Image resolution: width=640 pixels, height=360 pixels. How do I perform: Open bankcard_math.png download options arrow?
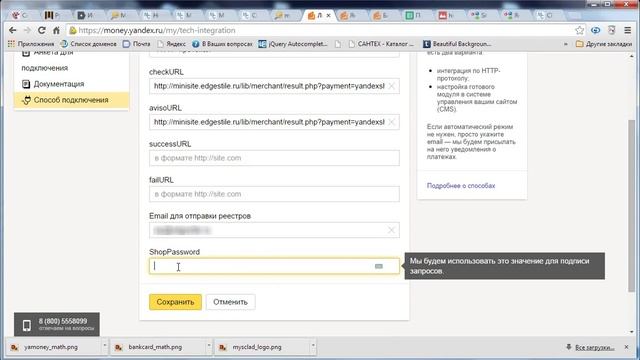(x=209, y=347)
